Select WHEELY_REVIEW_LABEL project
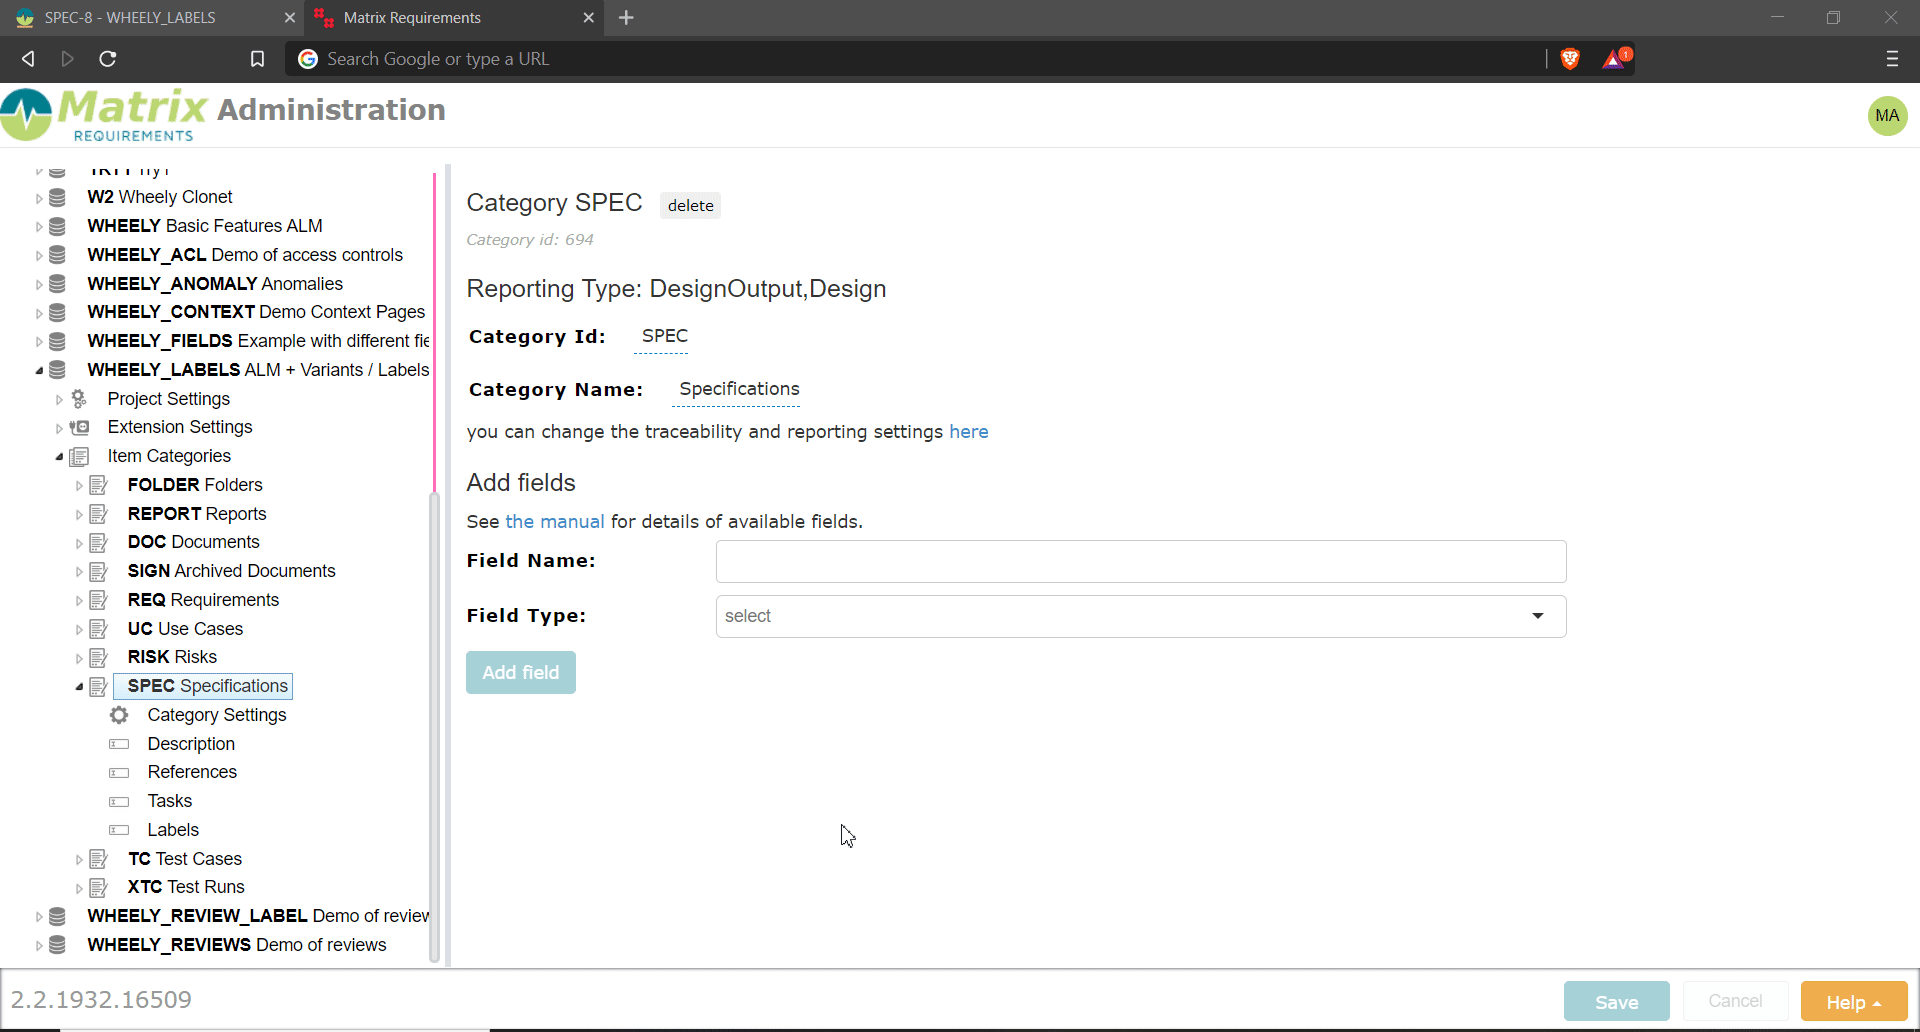 (x=258, y=916)
